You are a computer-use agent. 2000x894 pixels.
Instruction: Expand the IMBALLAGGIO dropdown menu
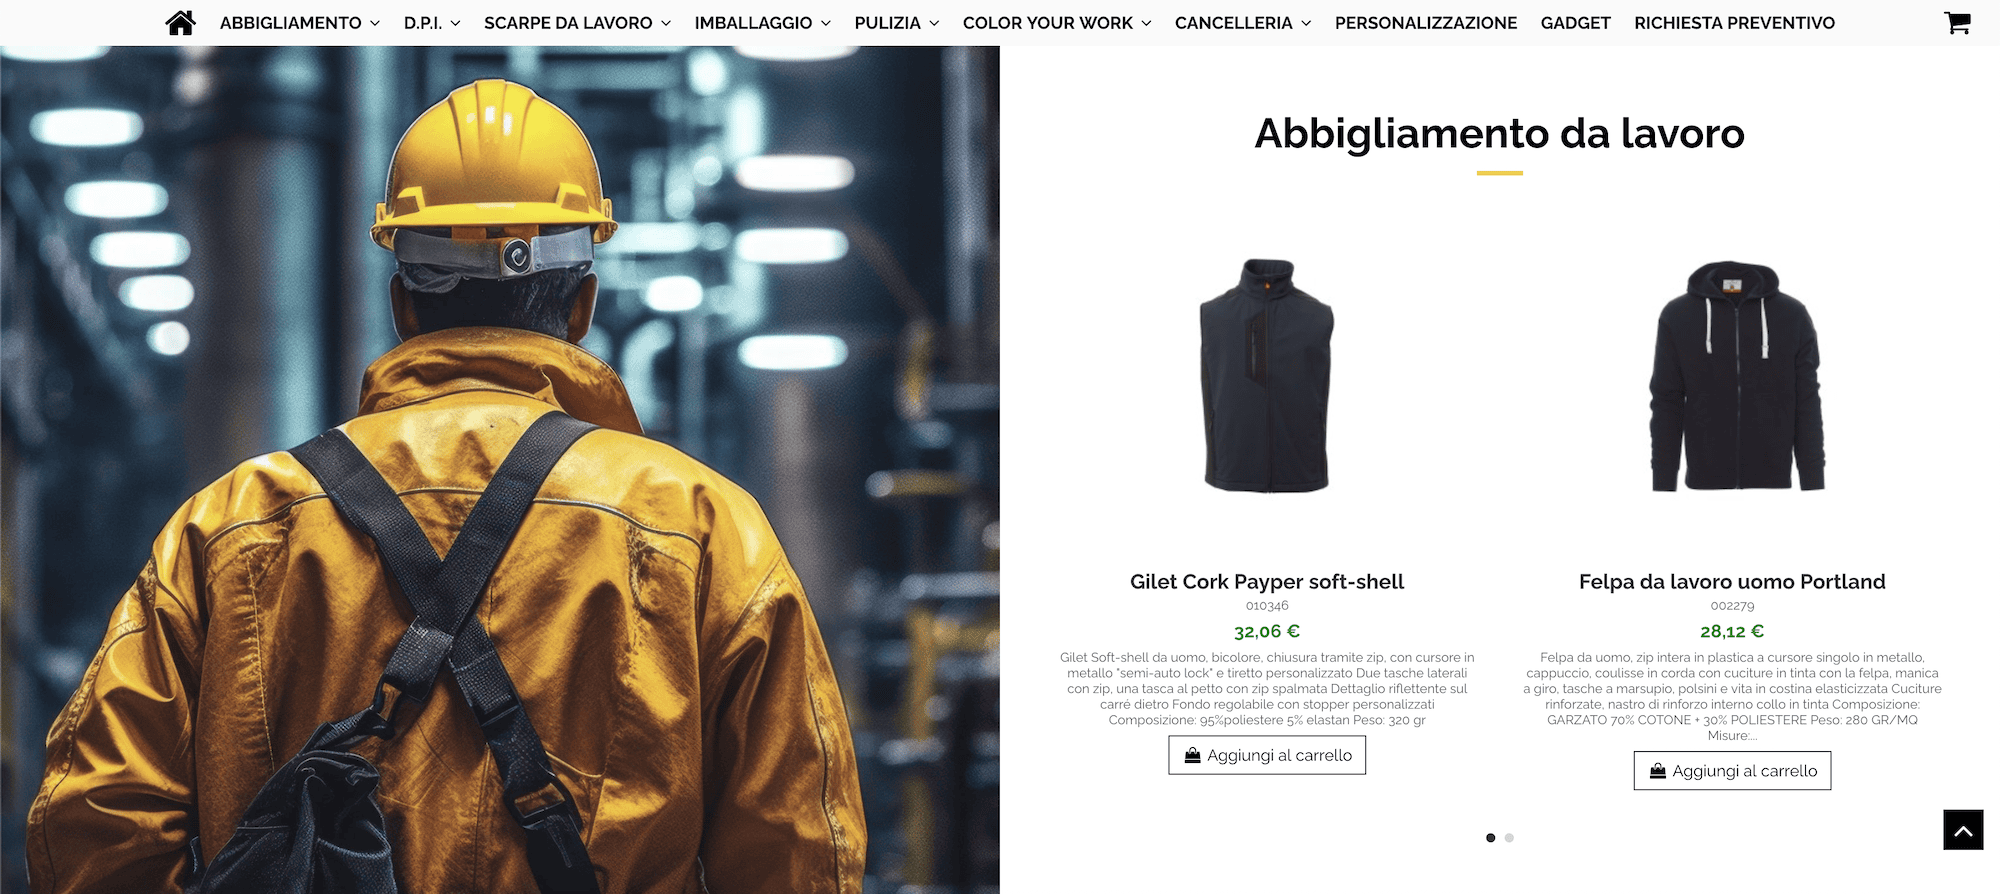tap(763, 23)
